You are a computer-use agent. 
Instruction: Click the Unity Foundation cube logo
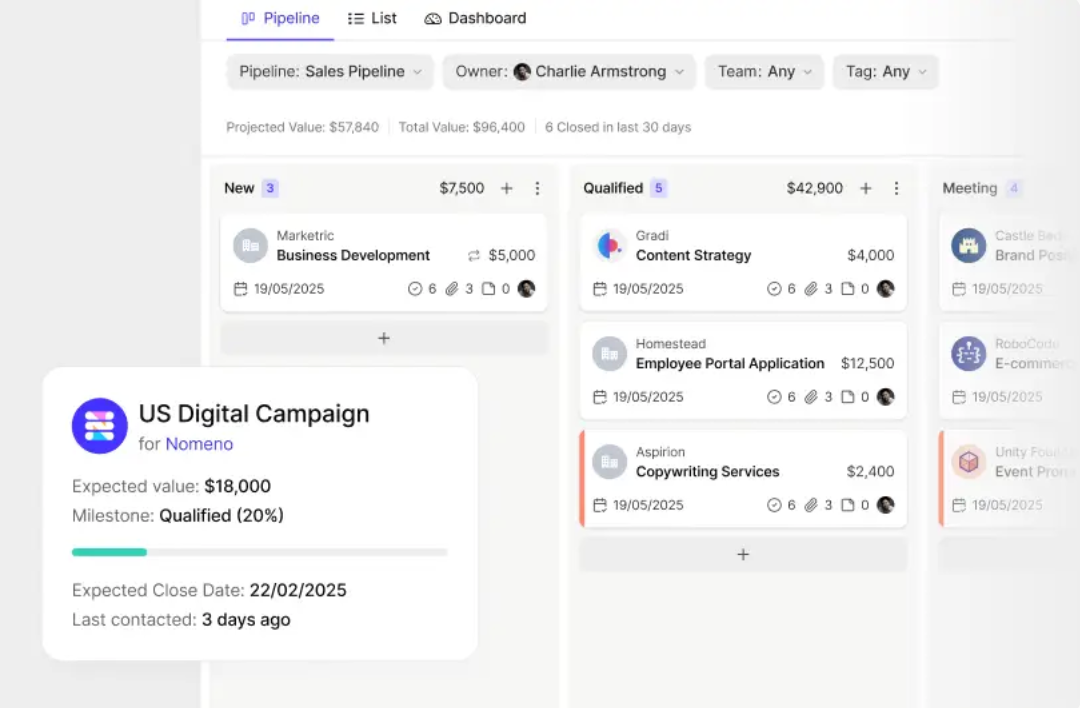pos(968,462)
